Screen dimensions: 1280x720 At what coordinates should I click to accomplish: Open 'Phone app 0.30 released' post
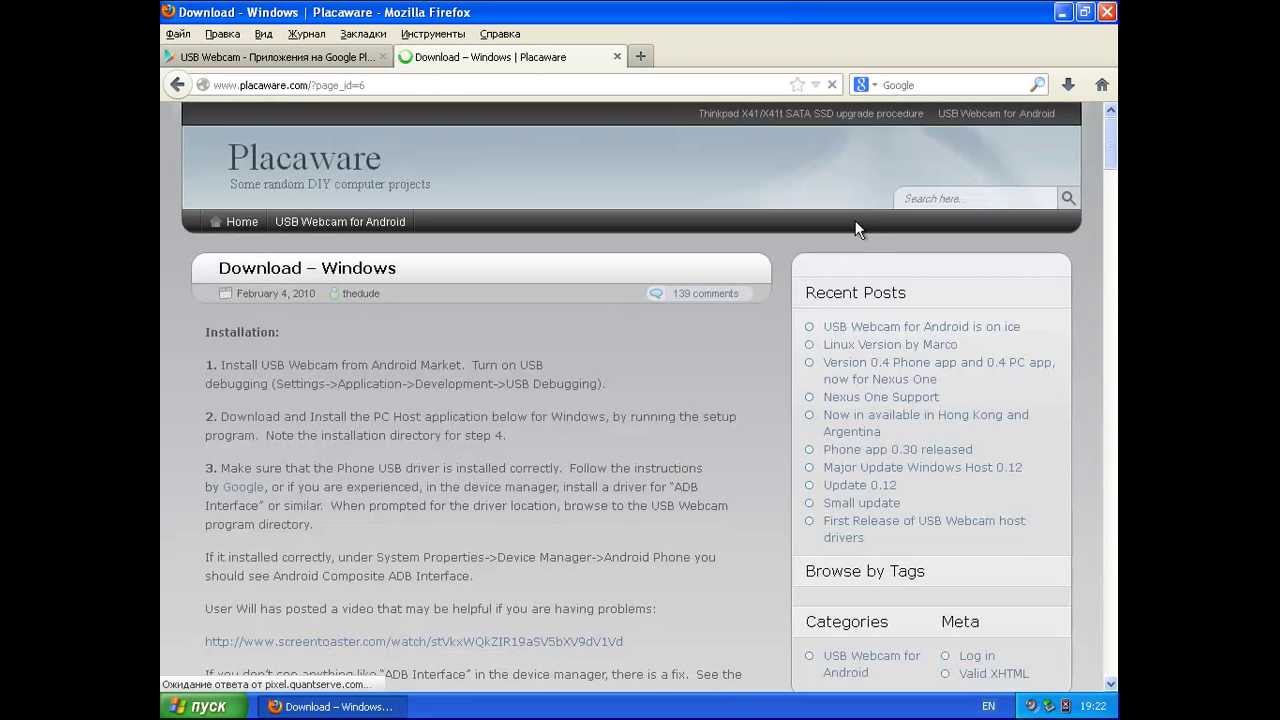tap(898, 450)
